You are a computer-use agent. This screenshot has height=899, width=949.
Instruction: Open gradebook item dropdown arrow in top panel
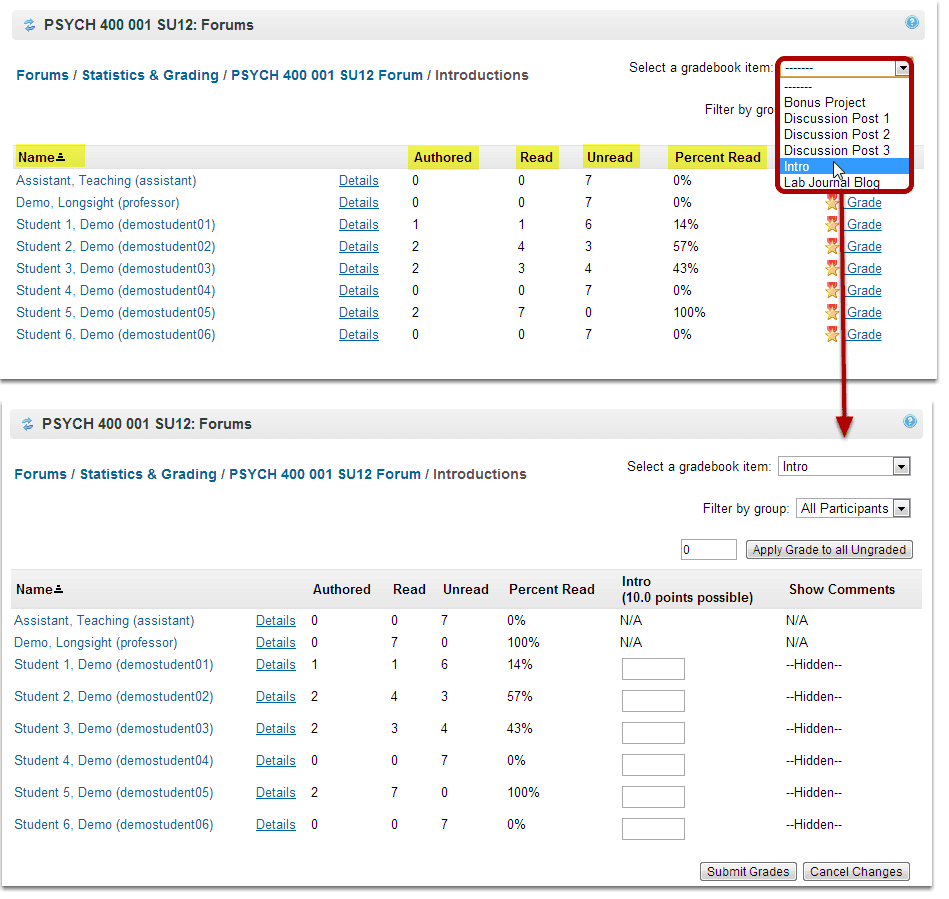coord(902,68)
